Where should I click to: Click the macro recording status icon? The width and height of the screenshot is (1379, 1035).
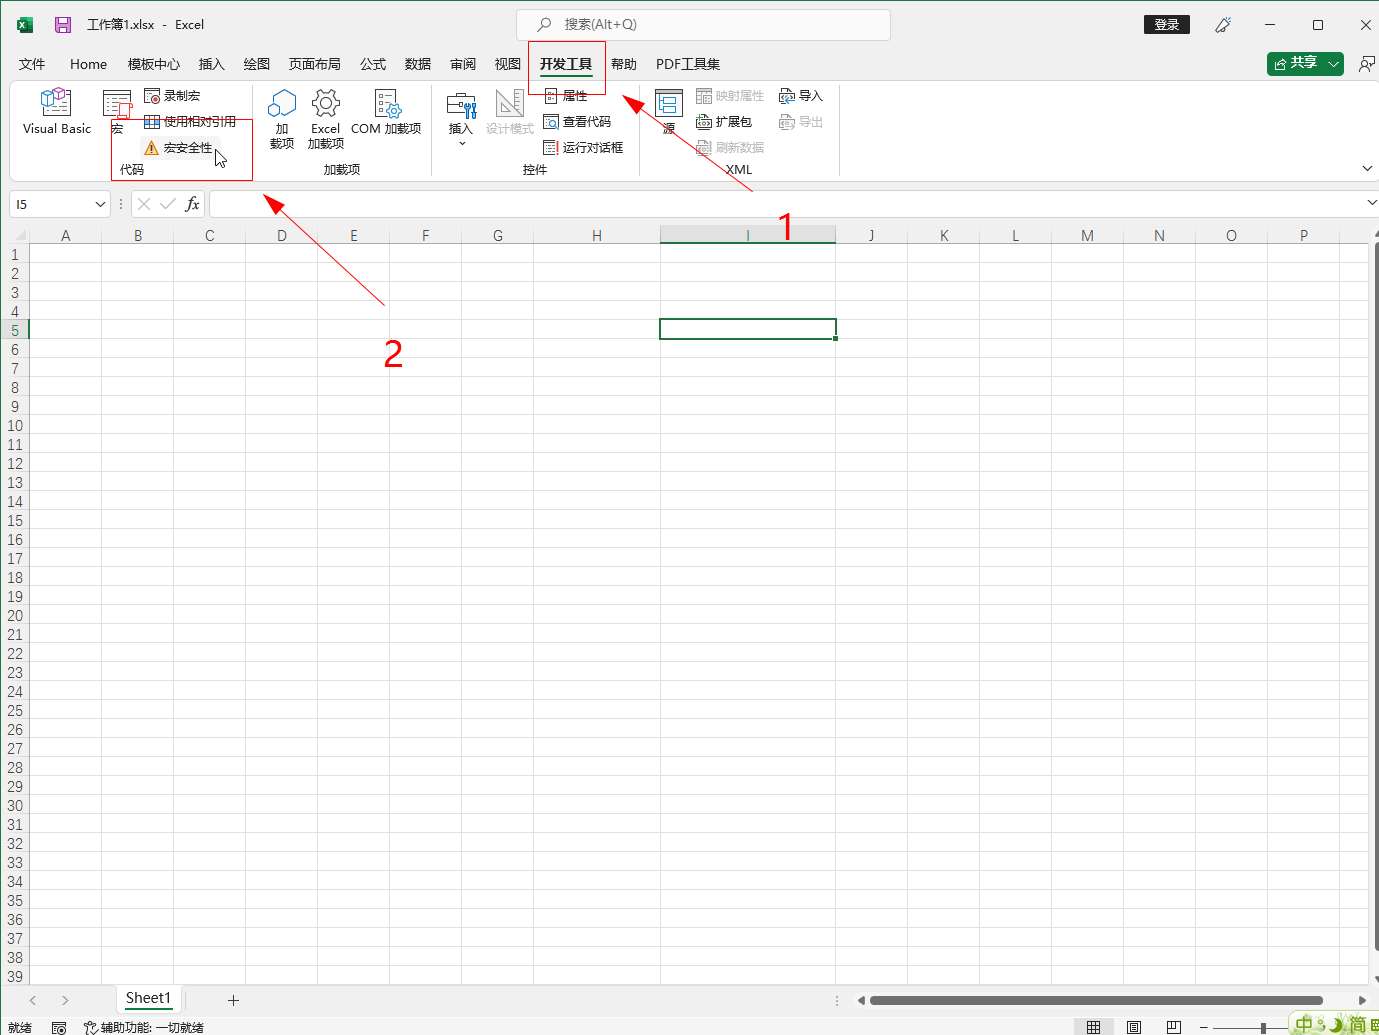click(x=59, y=1027)
